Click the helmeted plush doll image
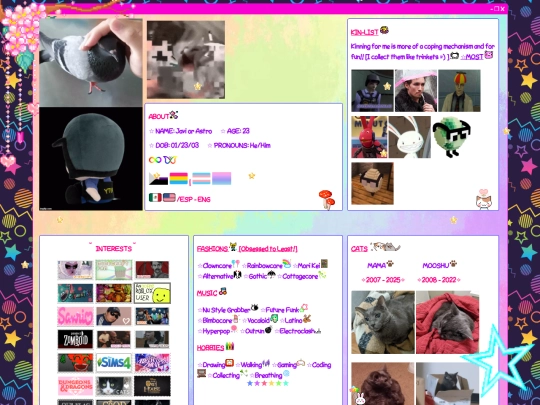Viewport: 540px width, 405px height. [x=91, y=159]
